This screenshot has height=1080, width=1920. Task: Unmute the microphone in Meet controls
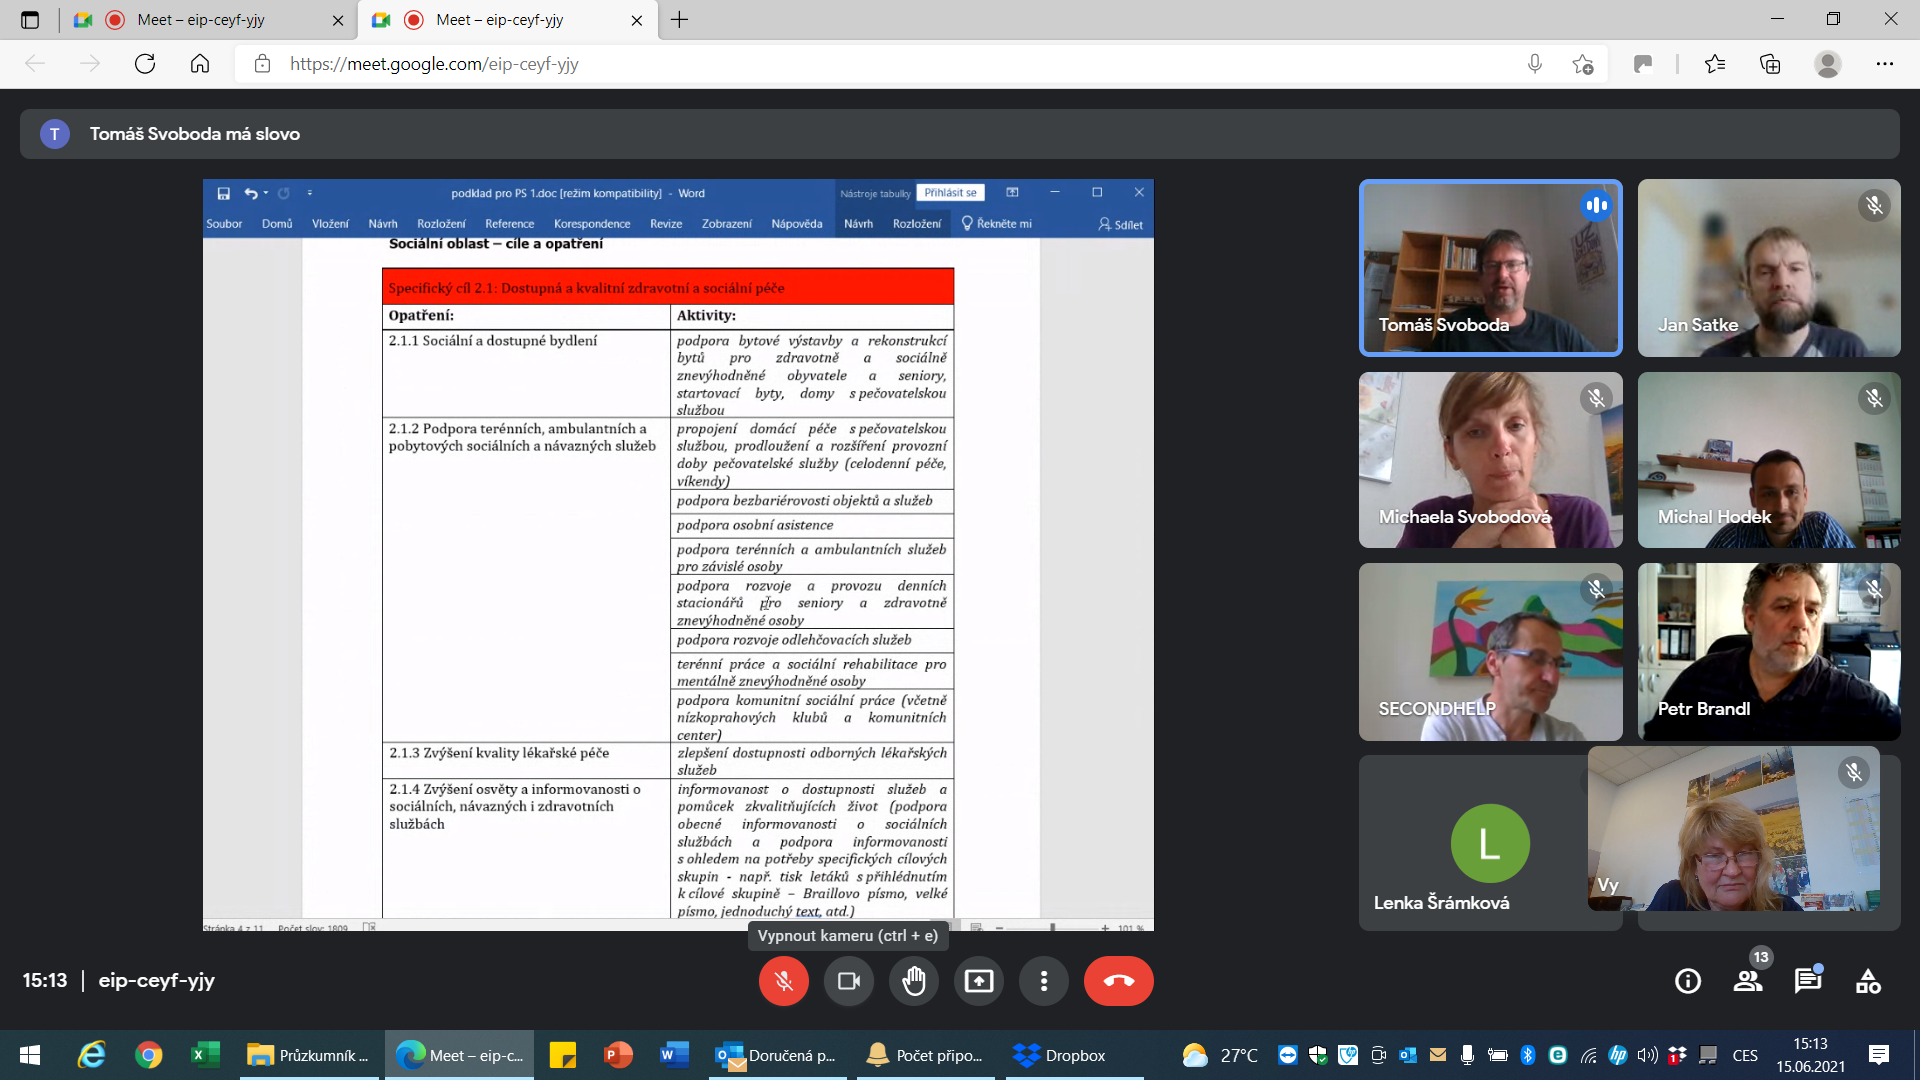783,981
